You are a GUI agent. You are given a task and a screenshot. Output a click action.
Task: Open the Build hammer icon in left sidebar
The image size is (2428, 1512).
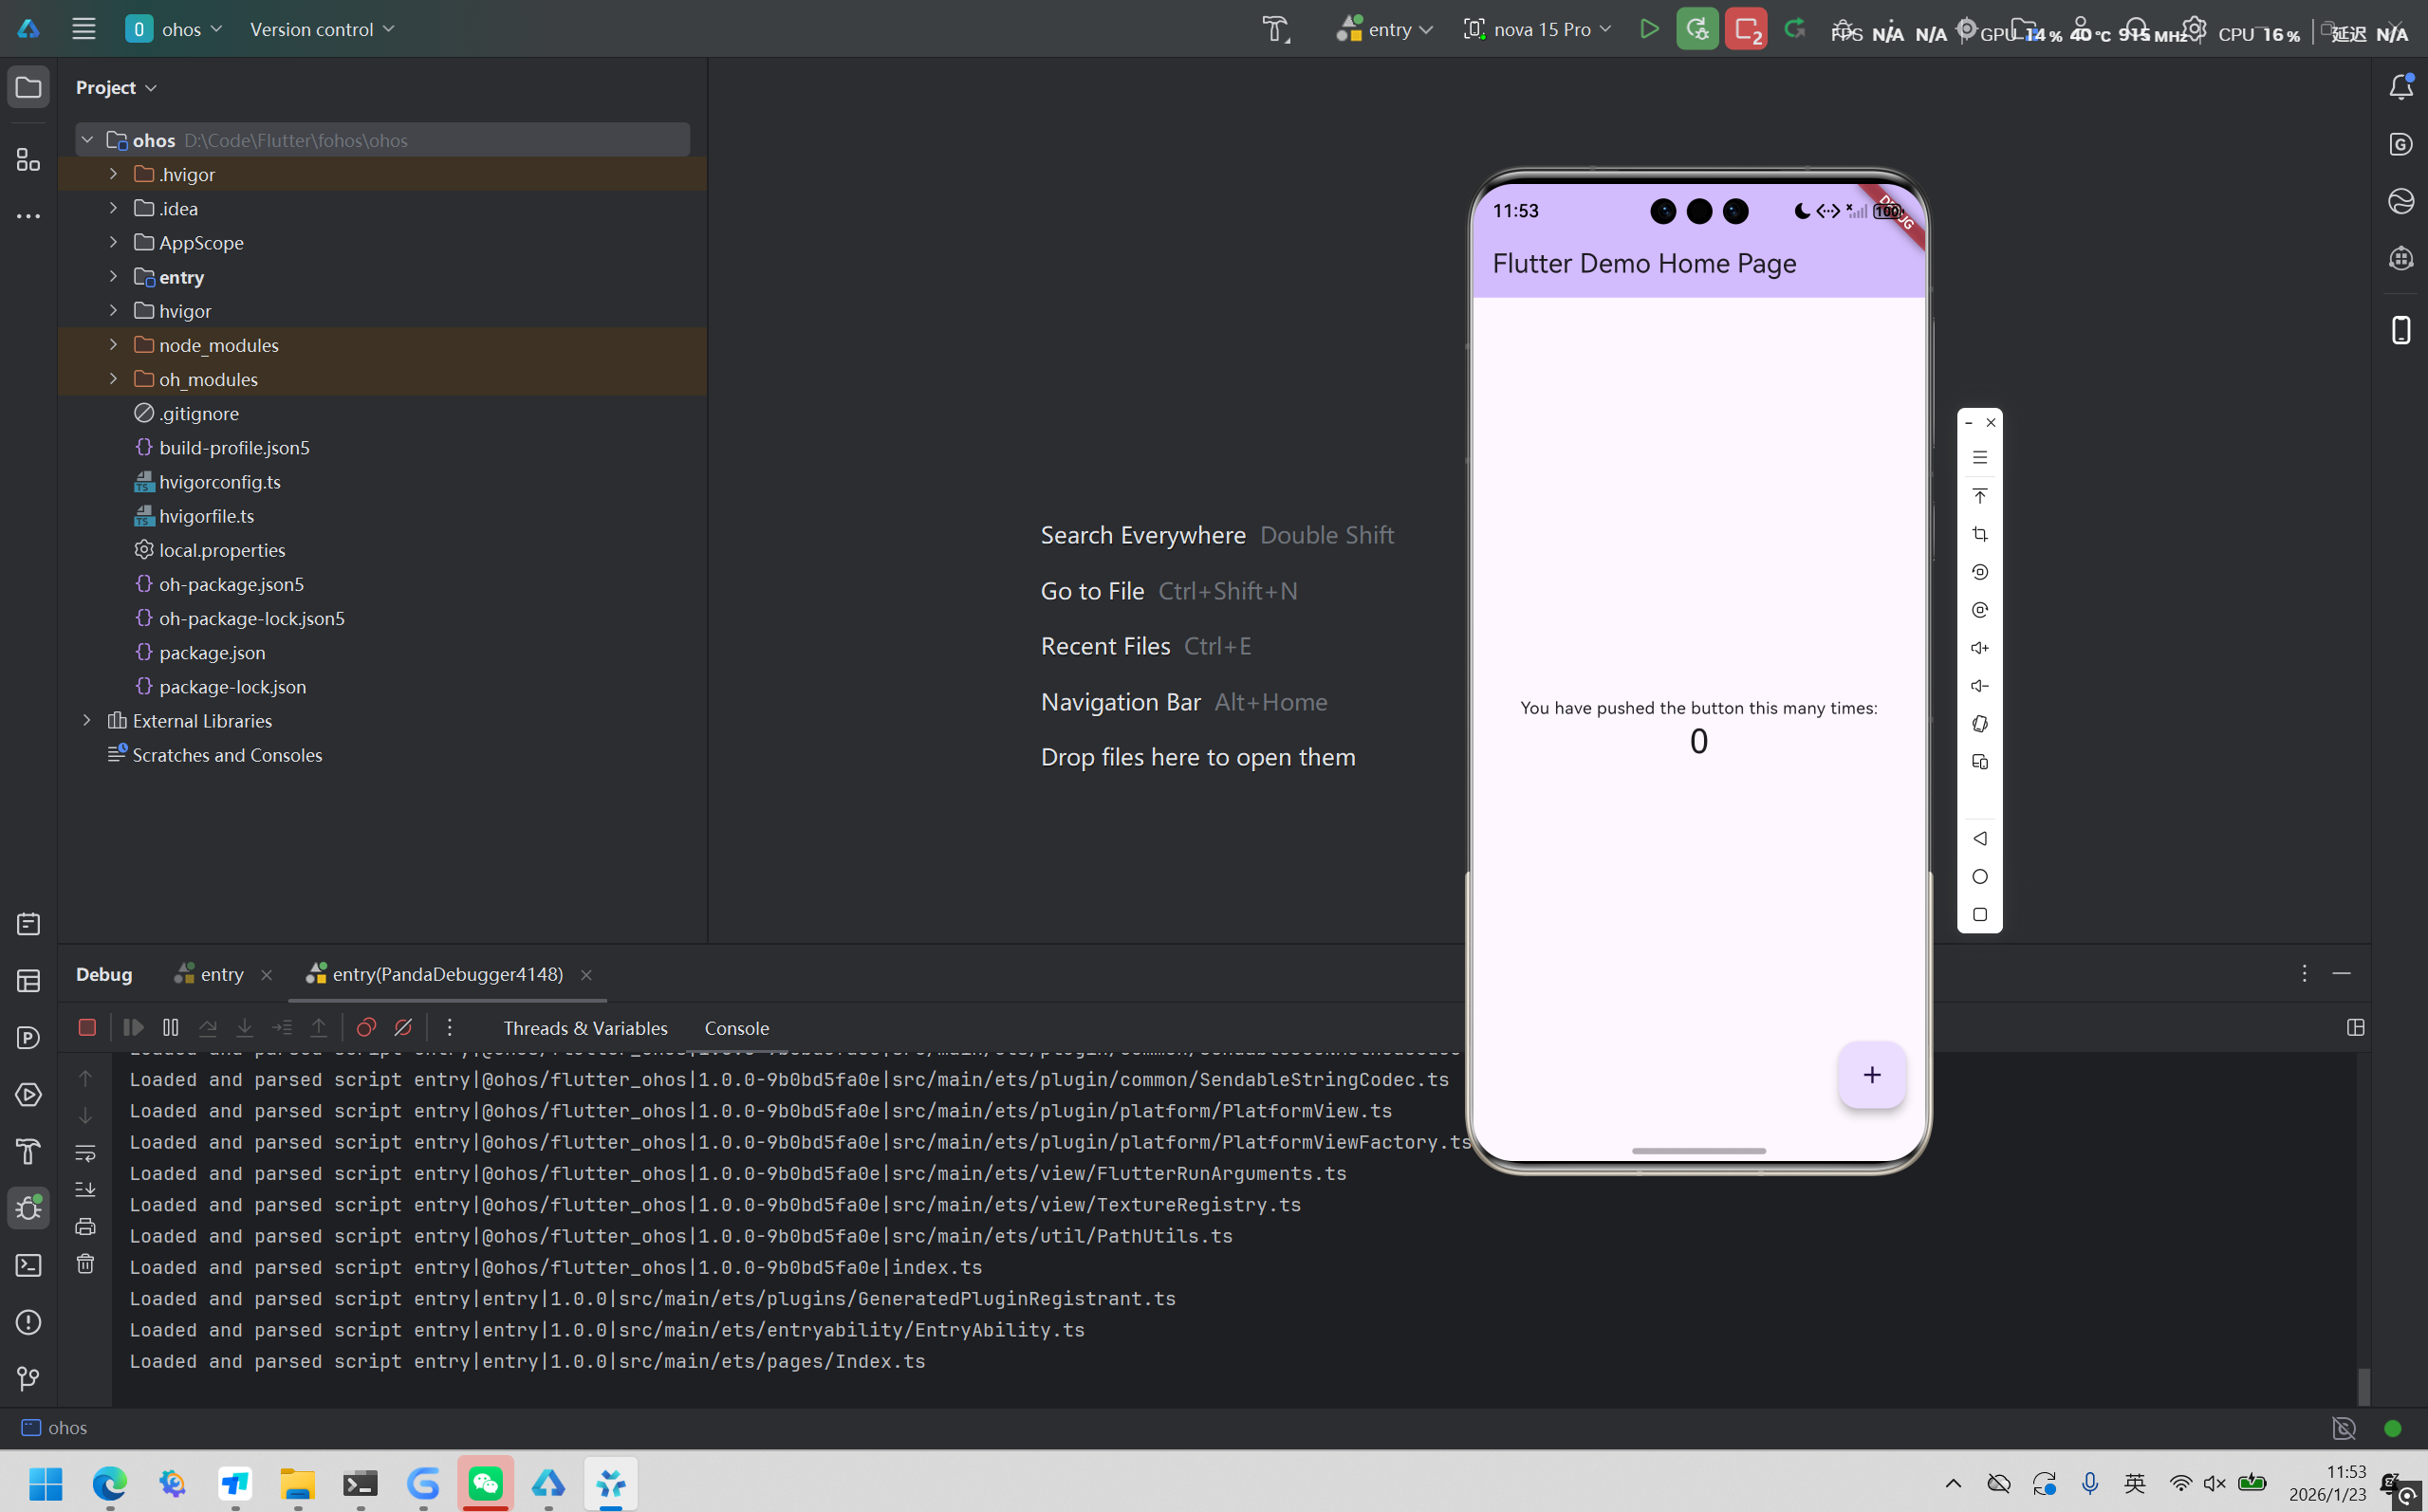click(x=28, y=1152)
